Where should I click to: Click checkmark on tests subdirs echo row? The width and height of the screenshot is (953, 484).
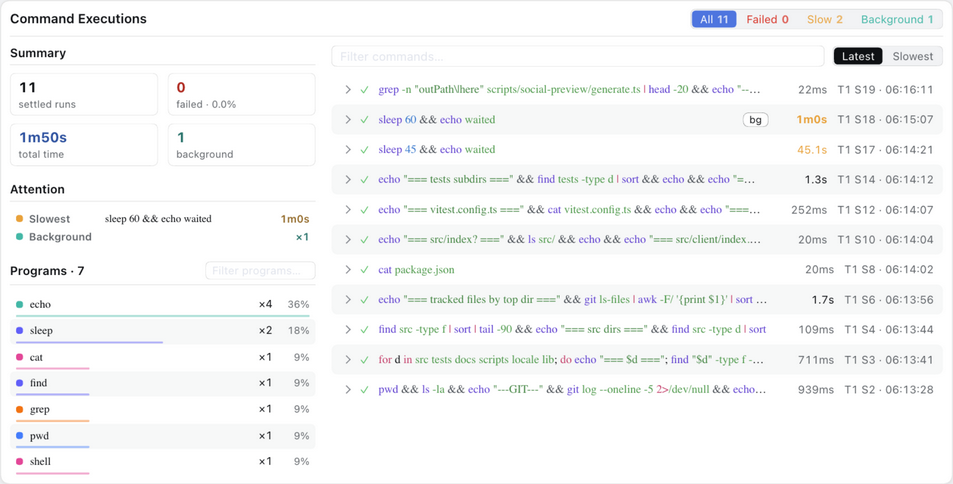pos(365,179)
